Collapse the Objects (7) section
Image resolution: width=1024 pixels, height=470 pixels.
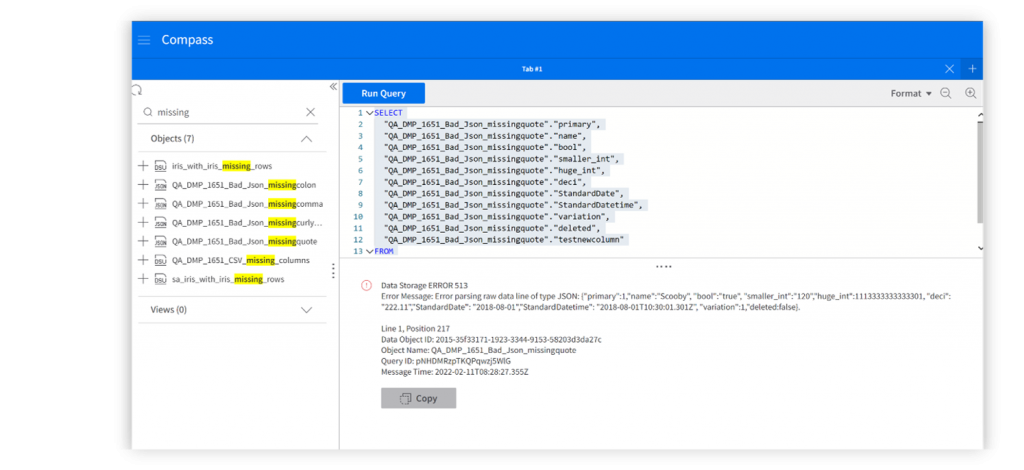307,139
